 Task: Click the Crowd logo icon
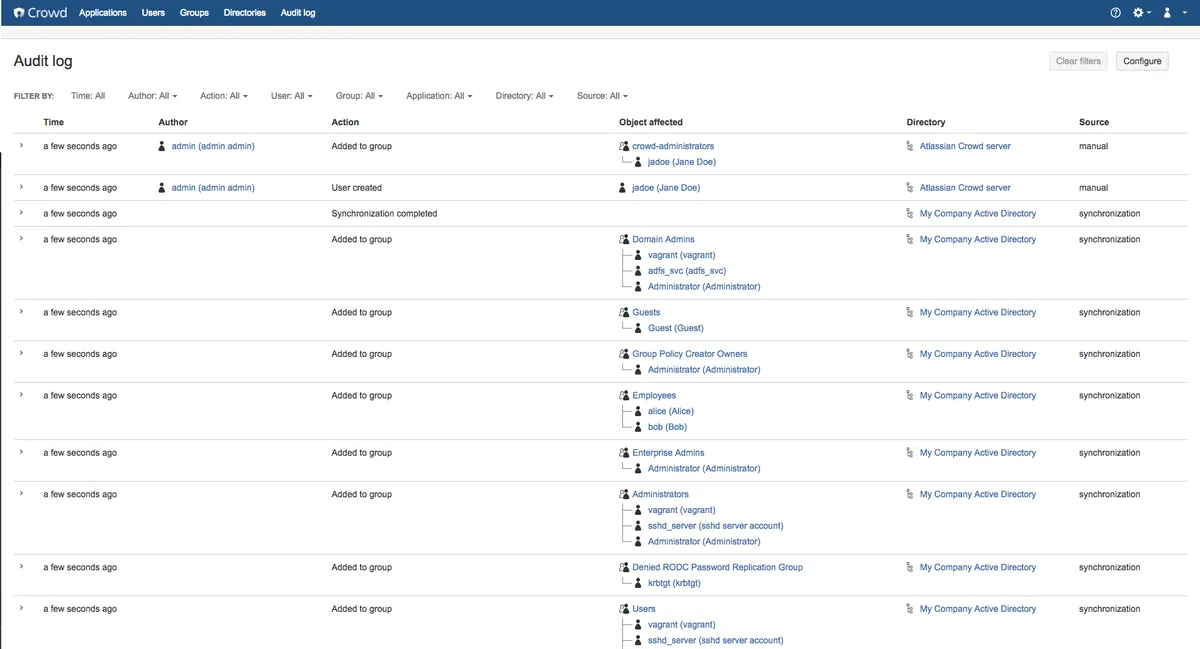[19, 13]
